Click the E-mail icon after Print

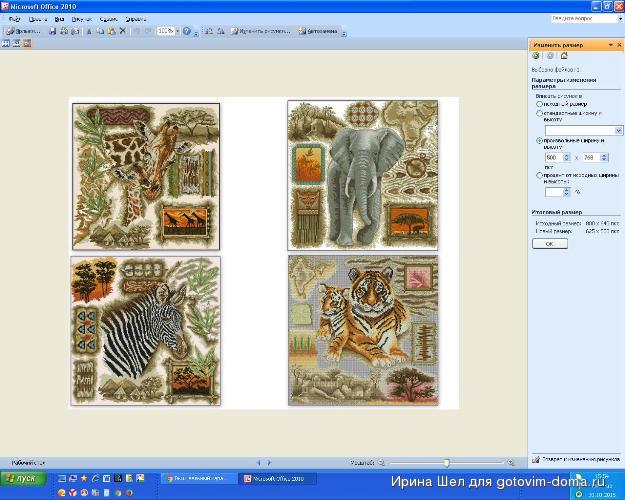(x=75, y=31)
